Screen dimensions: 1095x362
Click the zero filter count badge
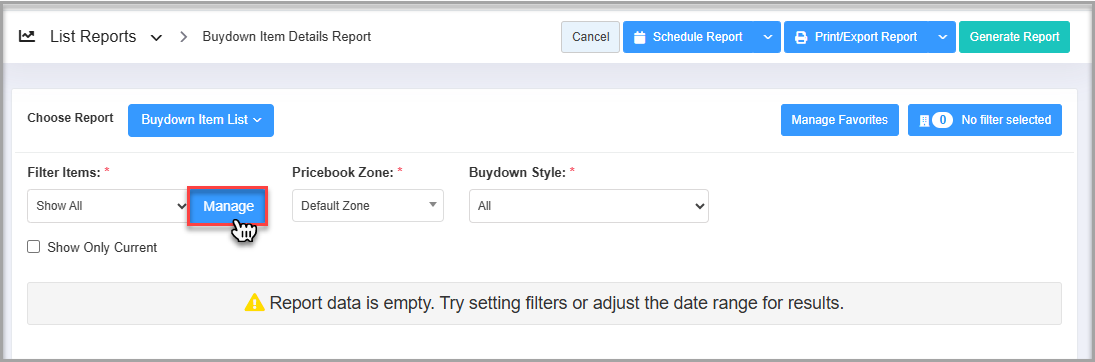(942, 120)
